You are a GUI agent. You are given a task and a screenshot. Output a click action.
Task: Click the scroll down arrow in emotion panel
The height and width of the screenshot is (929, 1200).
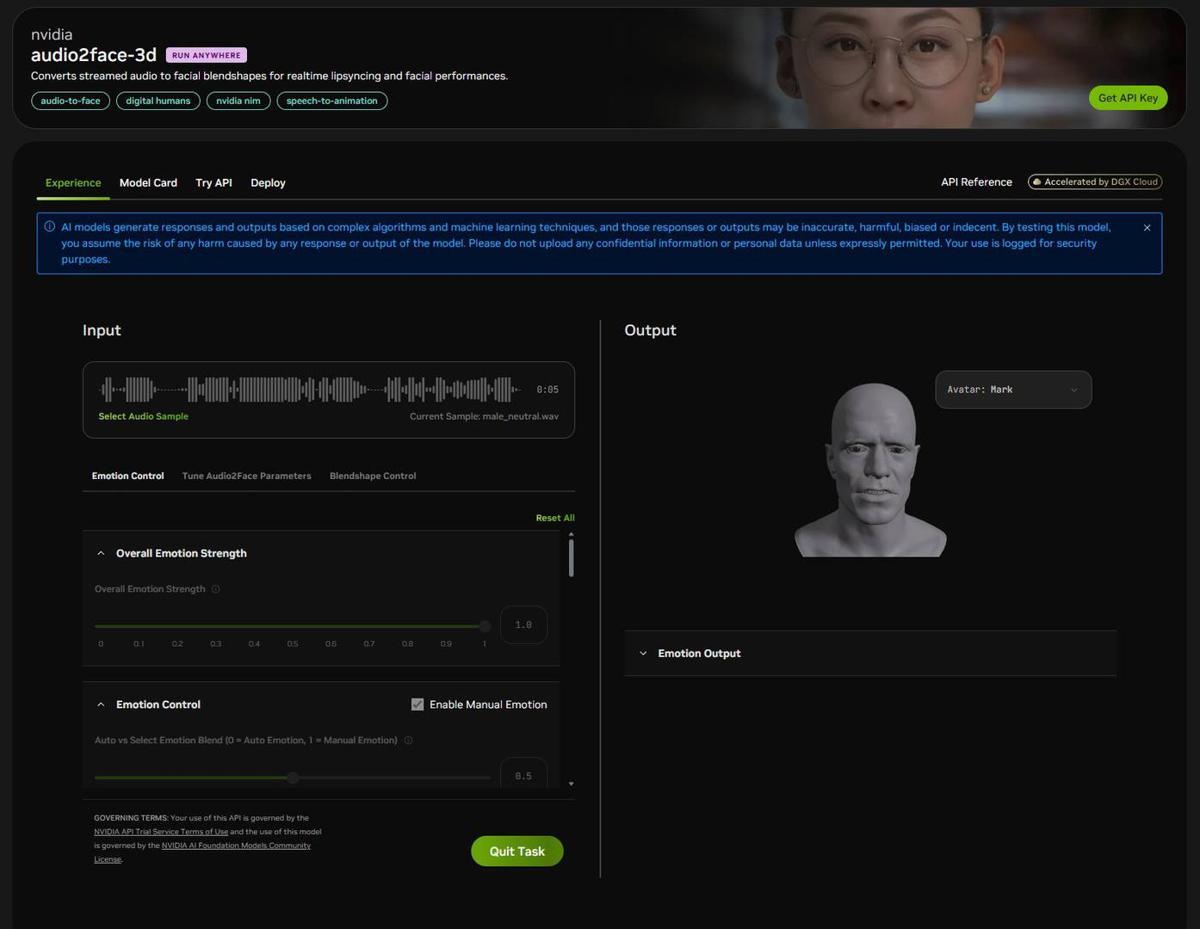pyautogui.click(x=571, y=784)
